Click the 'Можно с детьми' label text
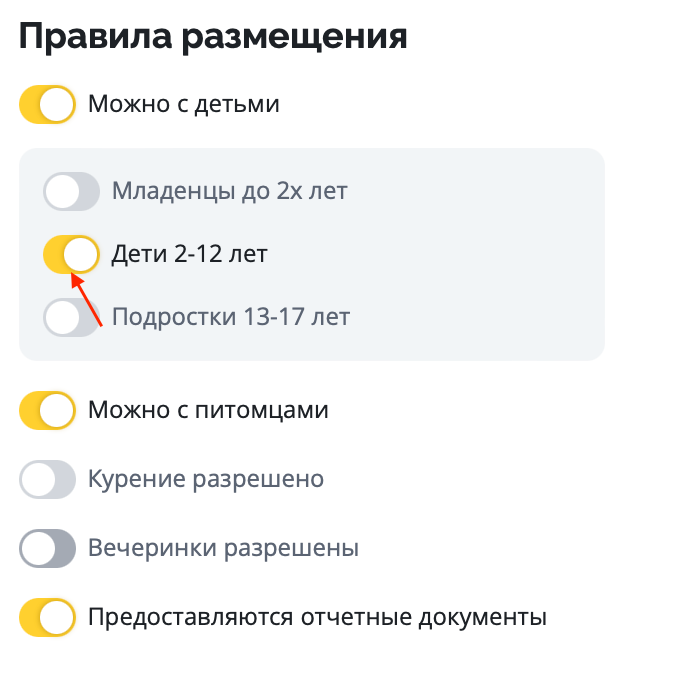Screen dimensions: 678x678 pos(183,105)
